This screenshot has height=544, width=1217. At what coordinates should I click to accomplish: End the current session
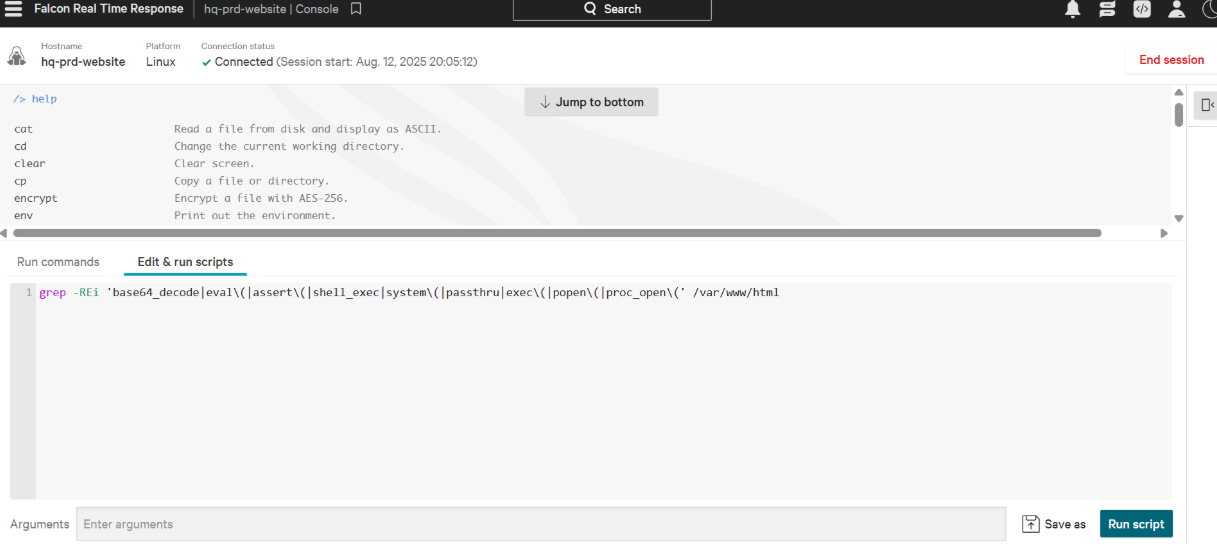click(1171, 60)
